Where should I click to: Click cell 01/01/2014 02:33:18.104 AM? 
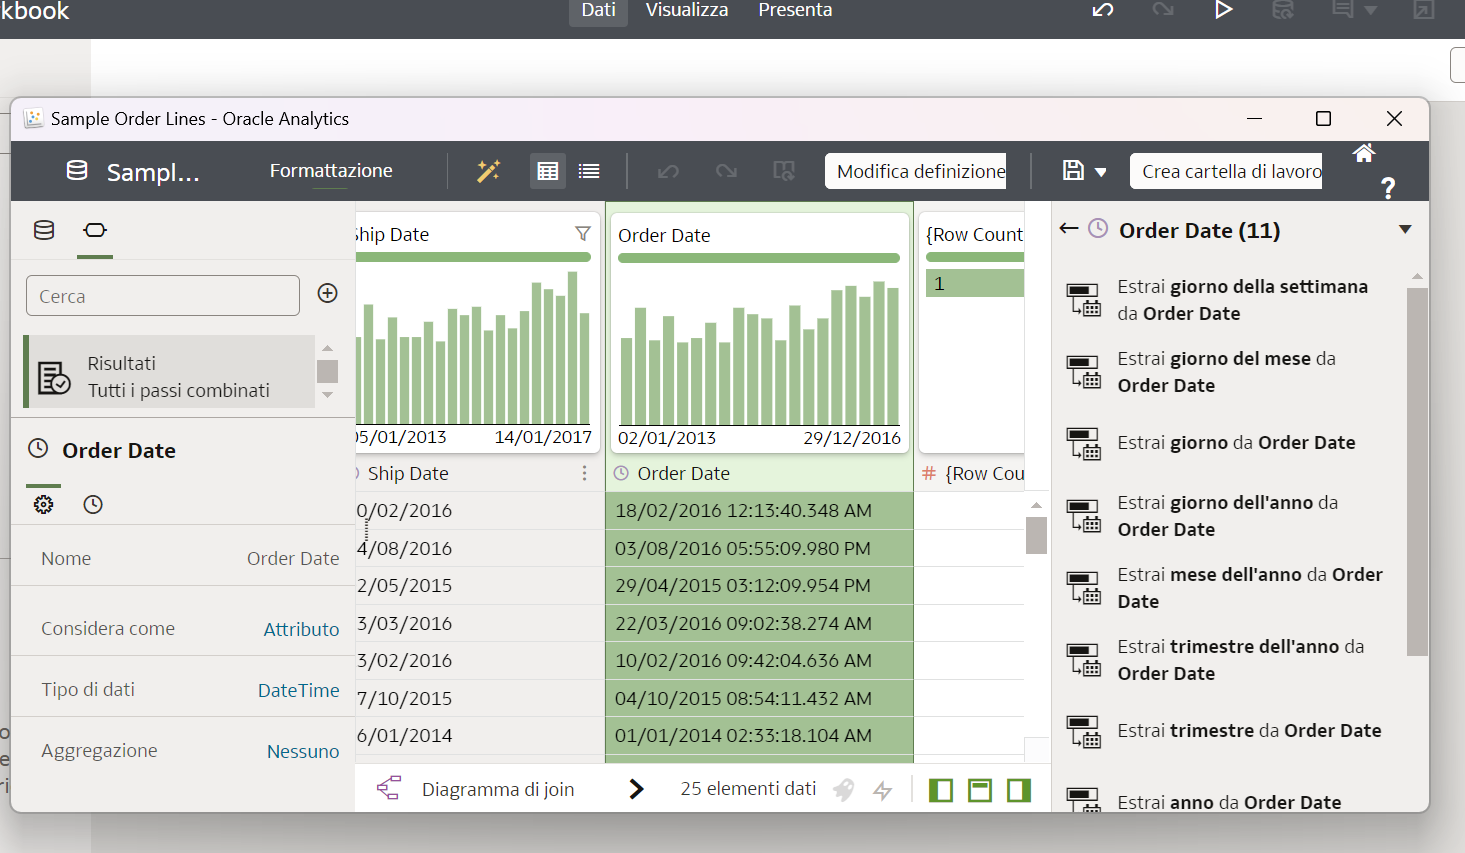point(759,735)
